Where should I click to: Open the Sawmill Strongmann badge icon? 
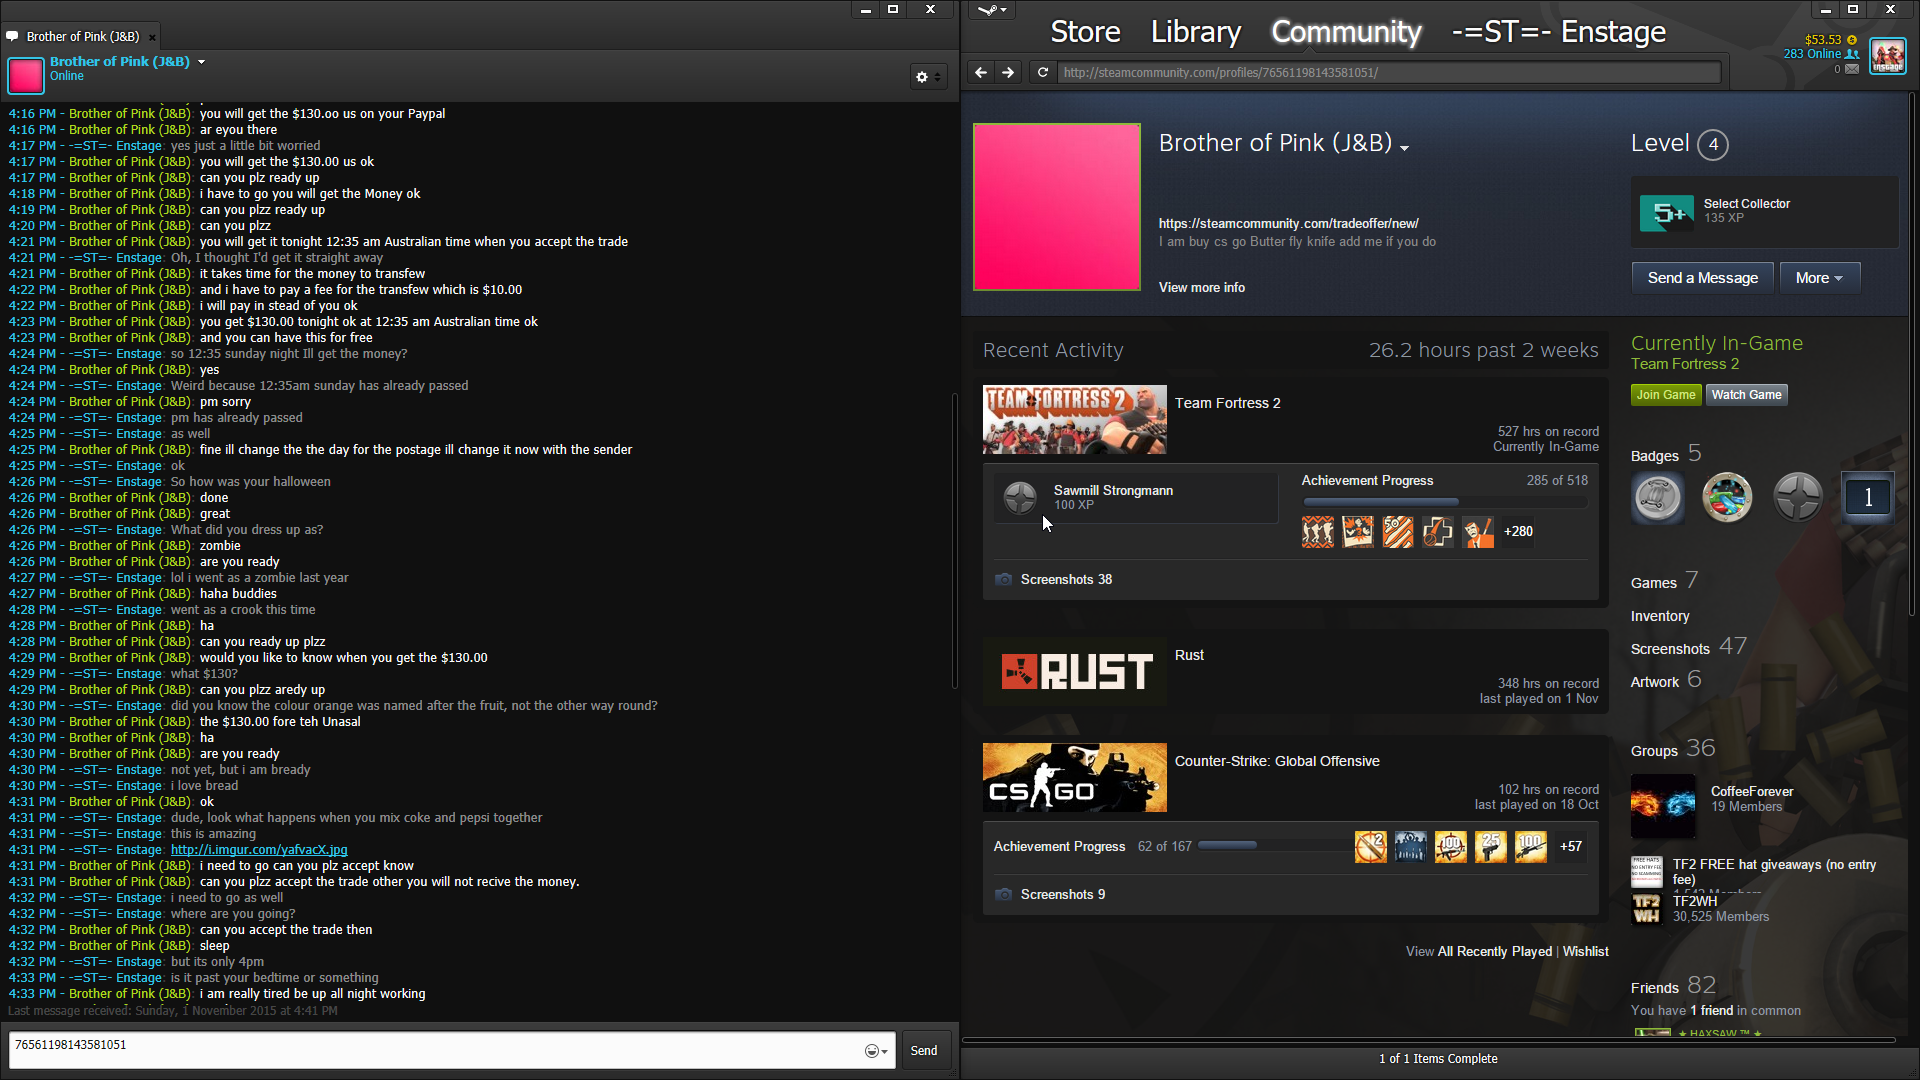pyautogui.click(x=1020, y=497)
